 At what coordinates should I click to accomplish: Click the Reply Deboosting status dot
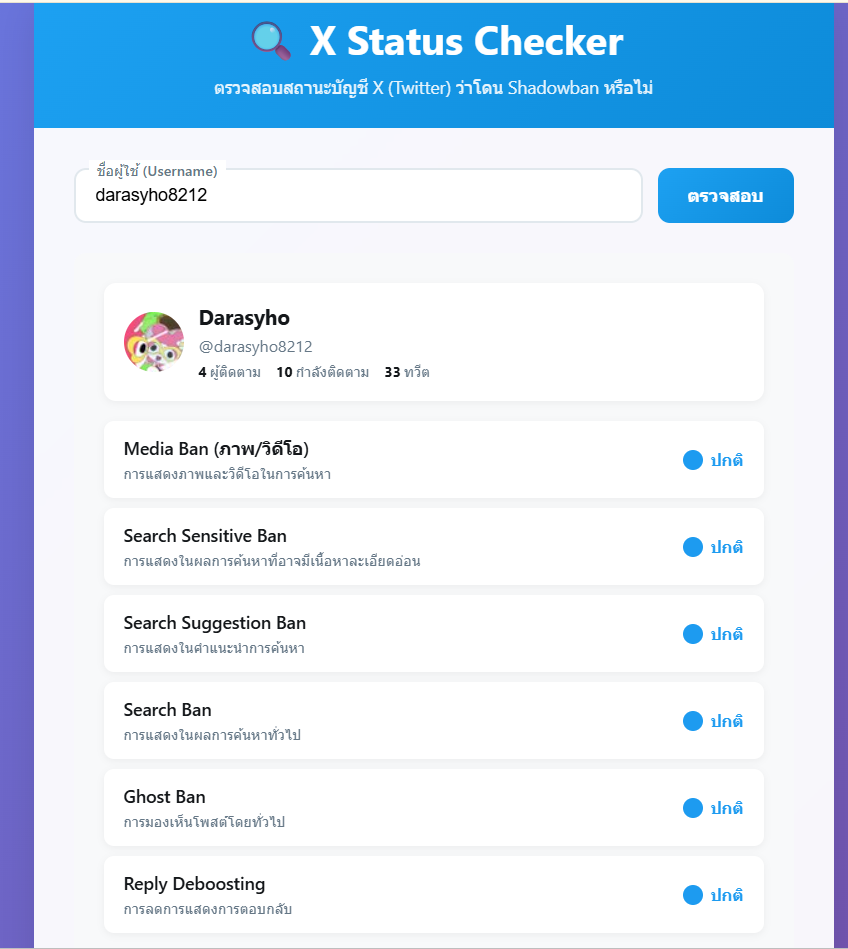point(692,895)
